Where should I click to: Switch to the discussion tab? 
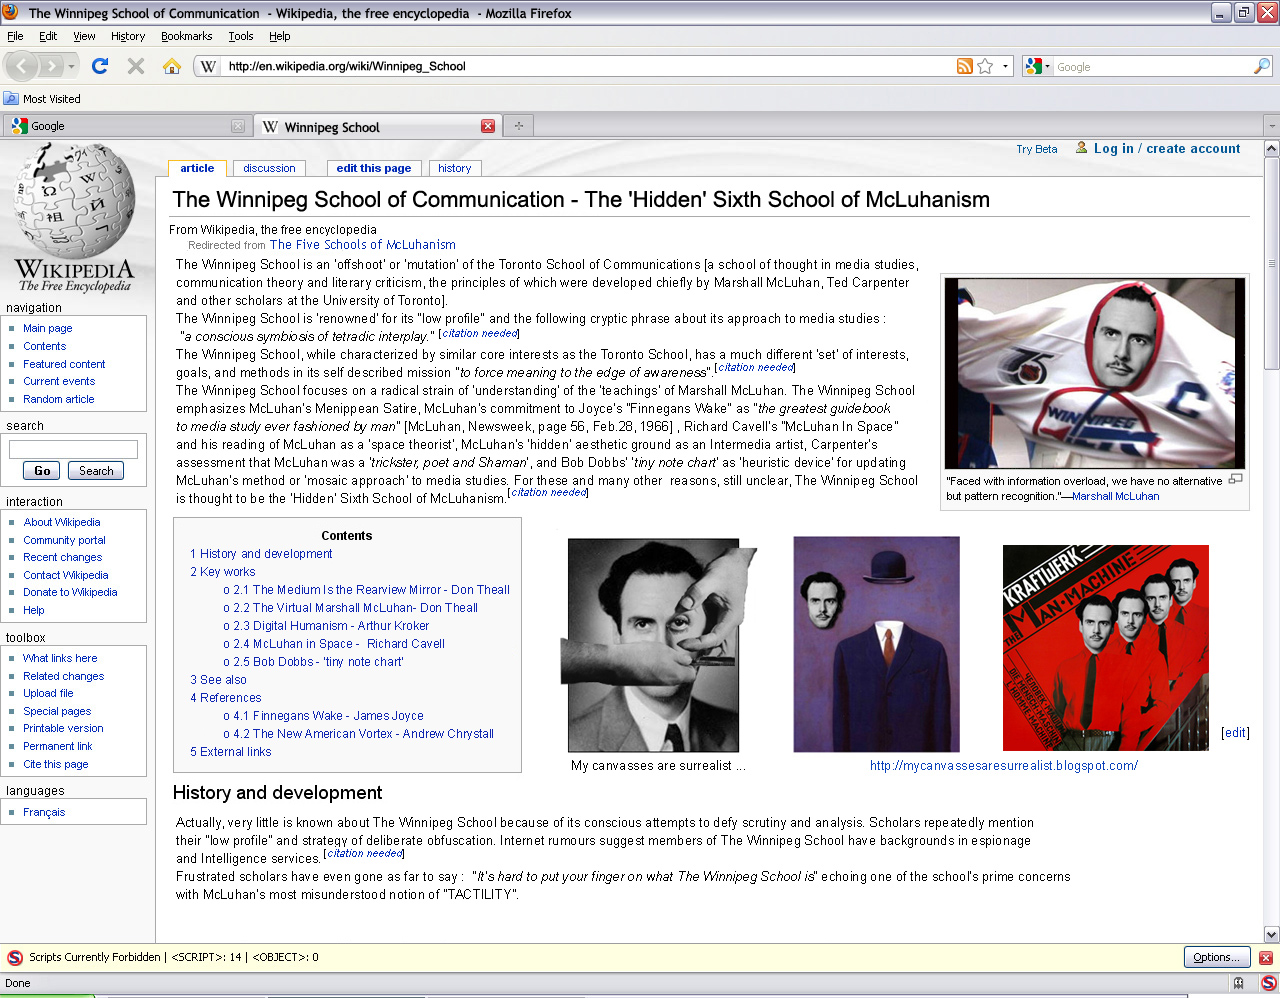coord(269,168)
